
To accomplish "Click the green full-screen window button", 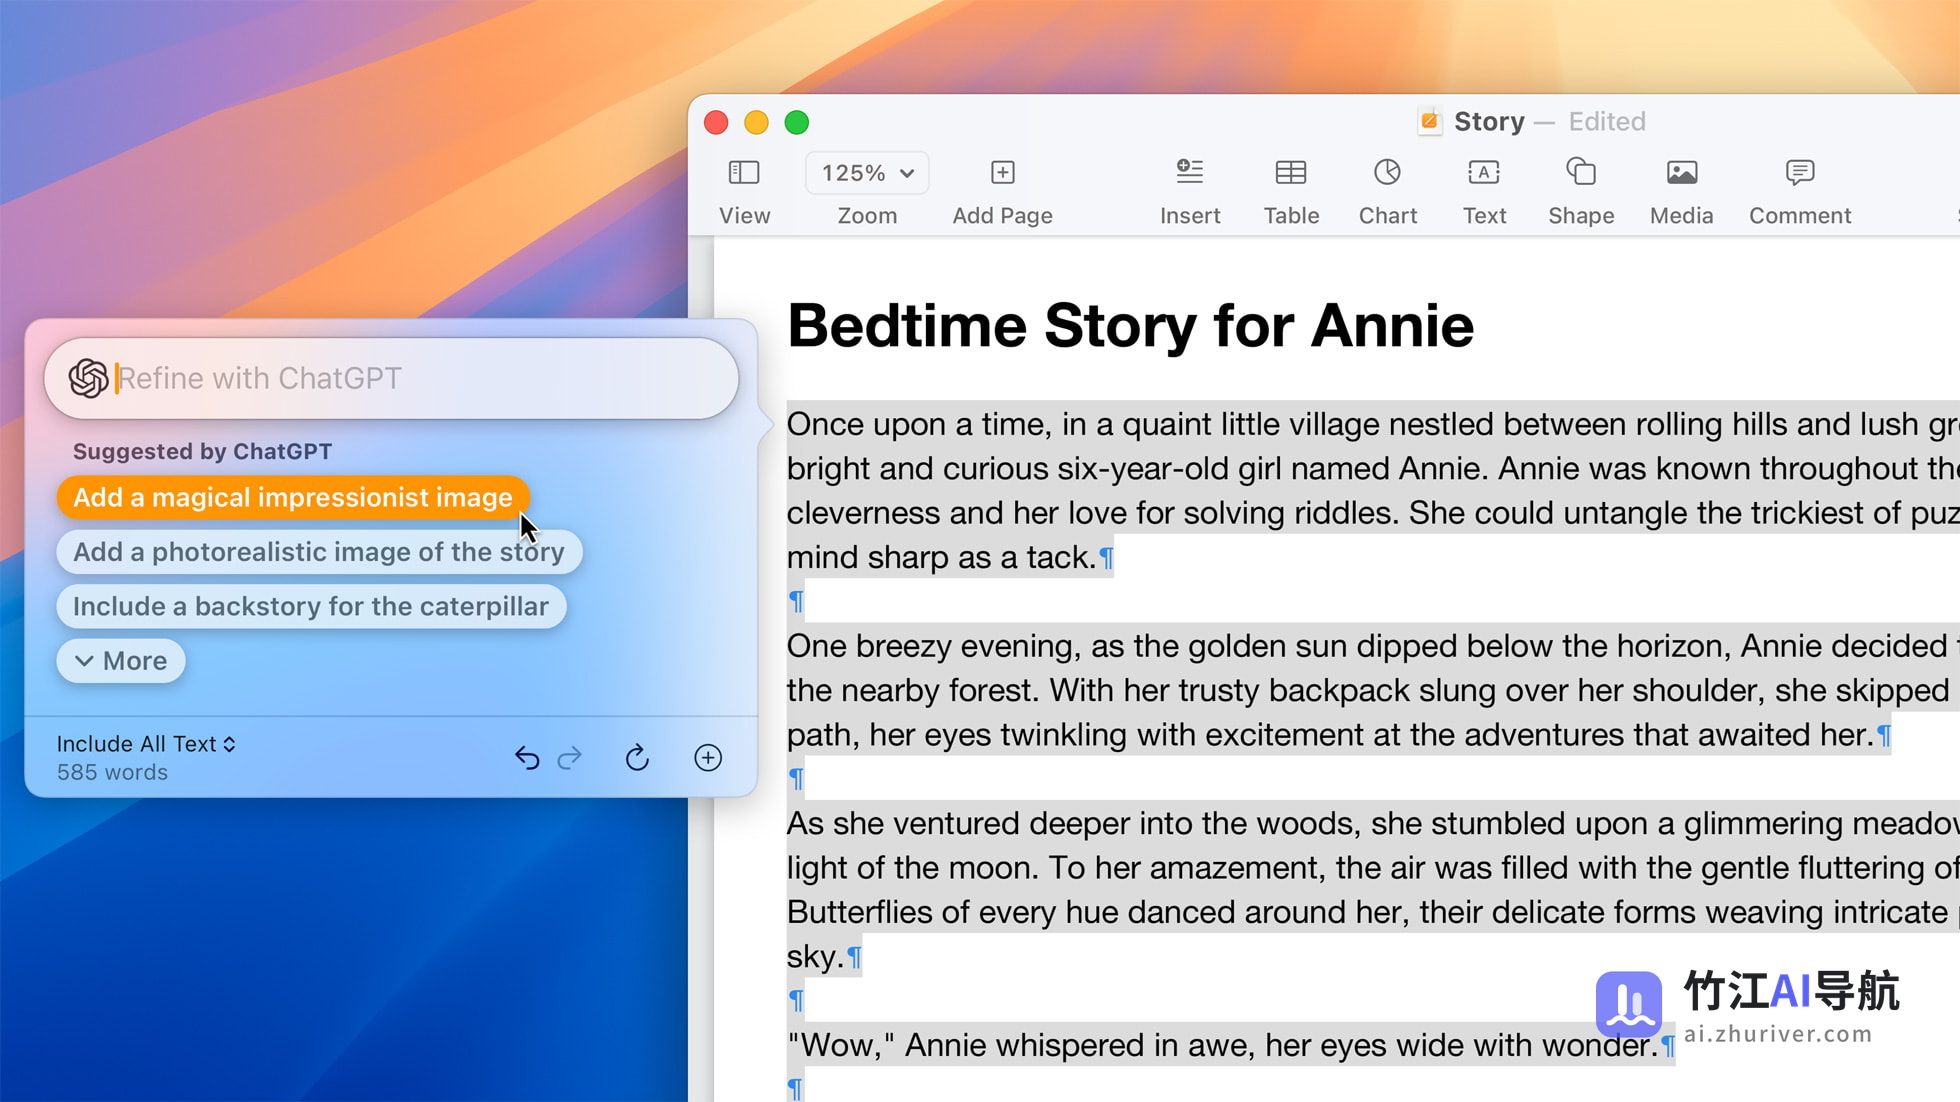I will 797,122.
